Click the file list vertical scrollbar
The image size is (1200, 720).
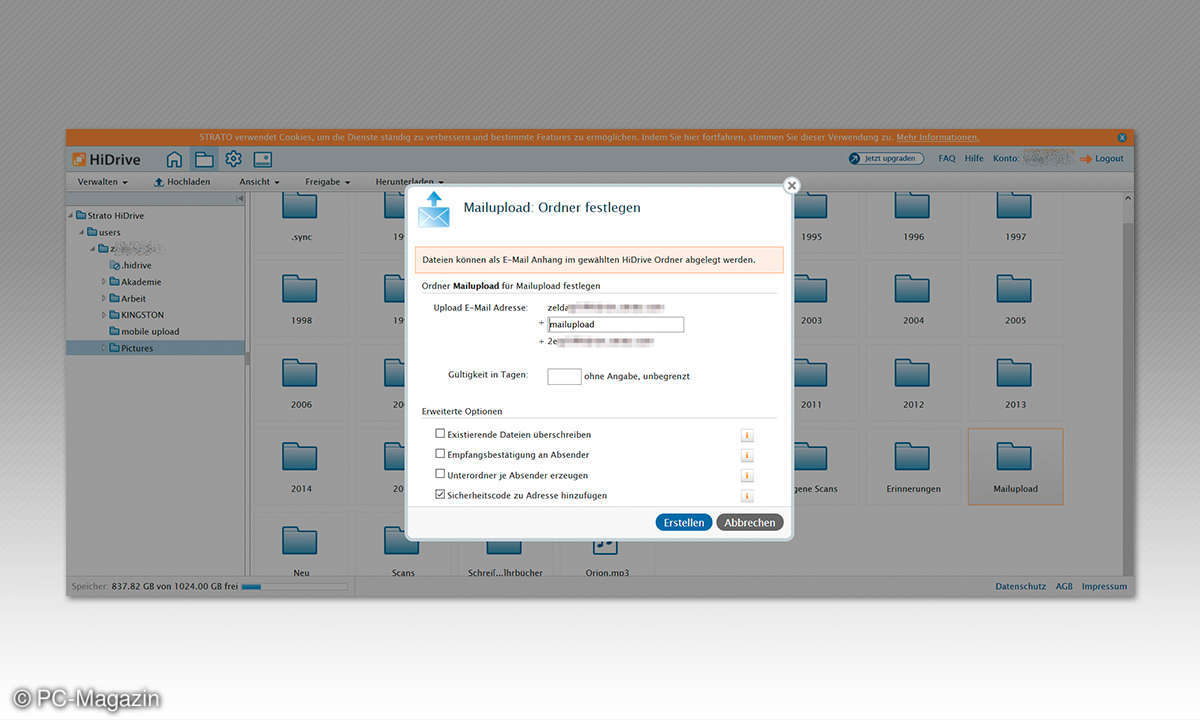tap(1129, 385)
